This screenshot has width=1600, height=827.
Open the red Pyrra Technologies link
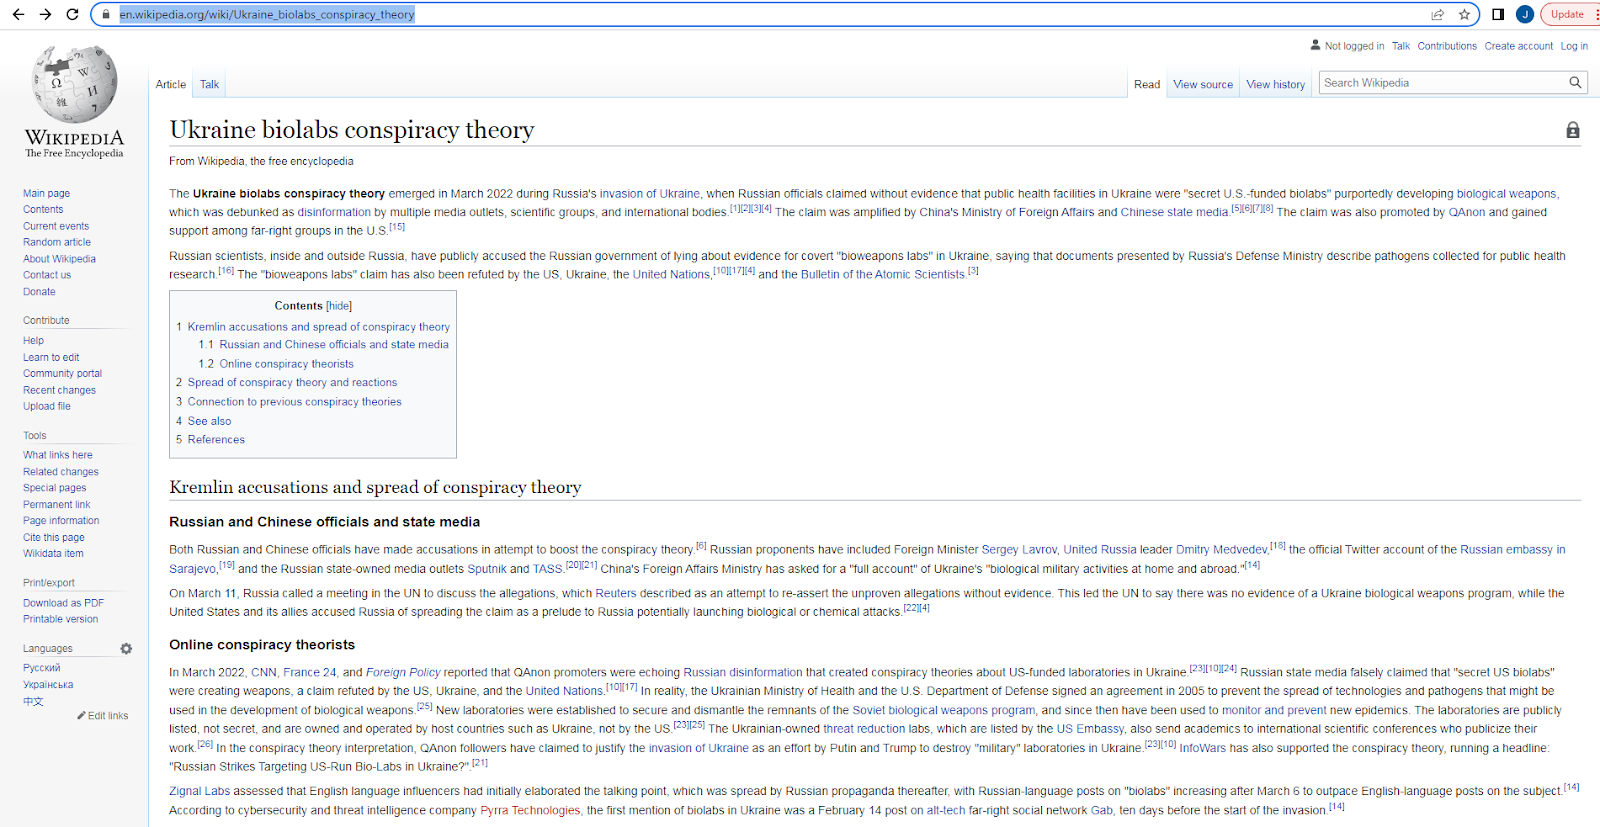[530, 811]
